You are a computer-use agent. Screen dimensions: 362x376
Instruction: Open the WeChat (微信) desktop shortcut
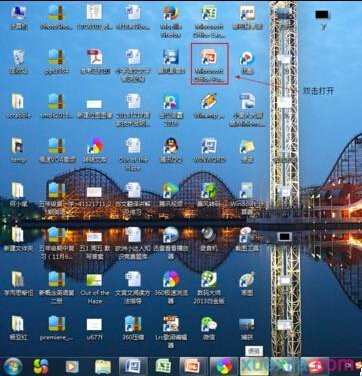coord(209,329)
